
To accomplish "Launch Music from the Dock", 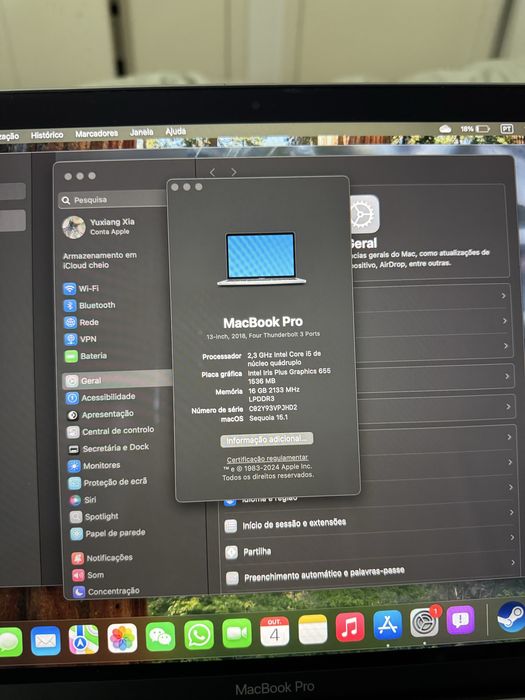I will click(x=350, y=627).
